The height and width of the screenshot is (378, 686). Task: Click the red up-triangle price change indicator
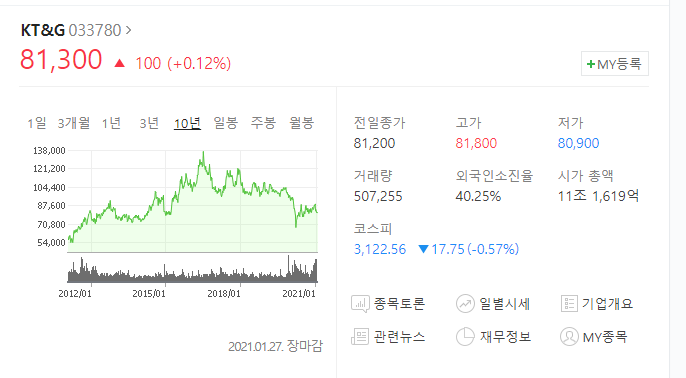[119, 63]
